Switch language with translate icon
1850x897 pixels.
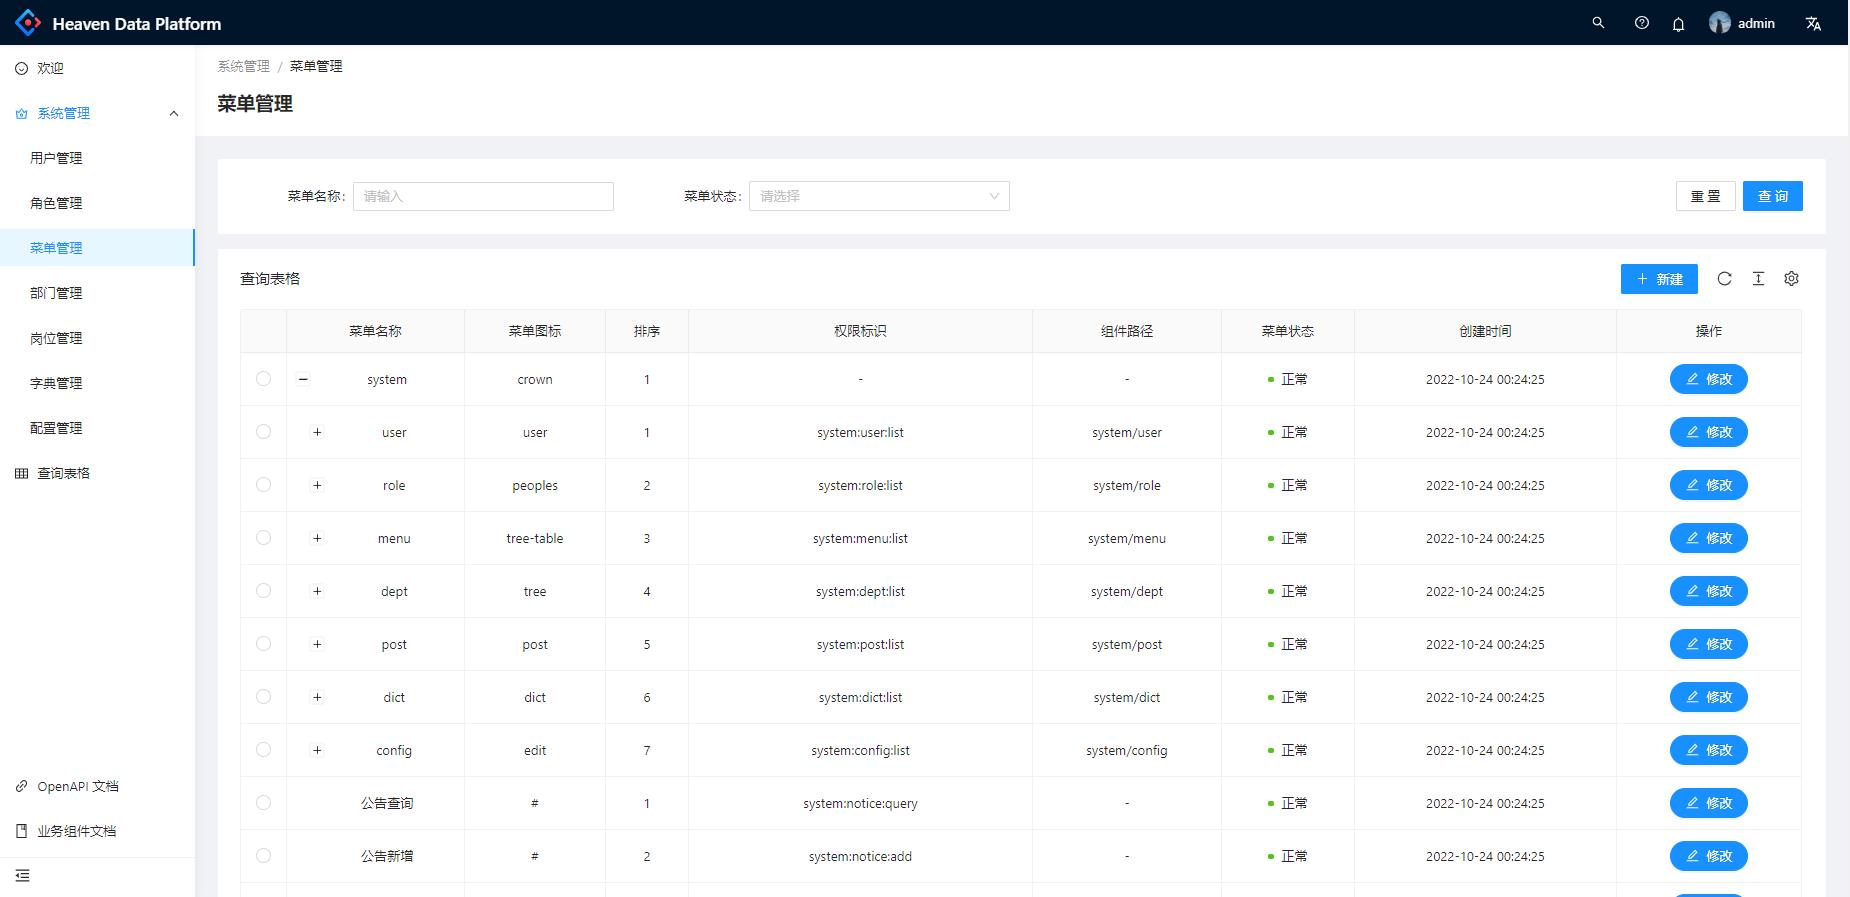click(1813, 23)
